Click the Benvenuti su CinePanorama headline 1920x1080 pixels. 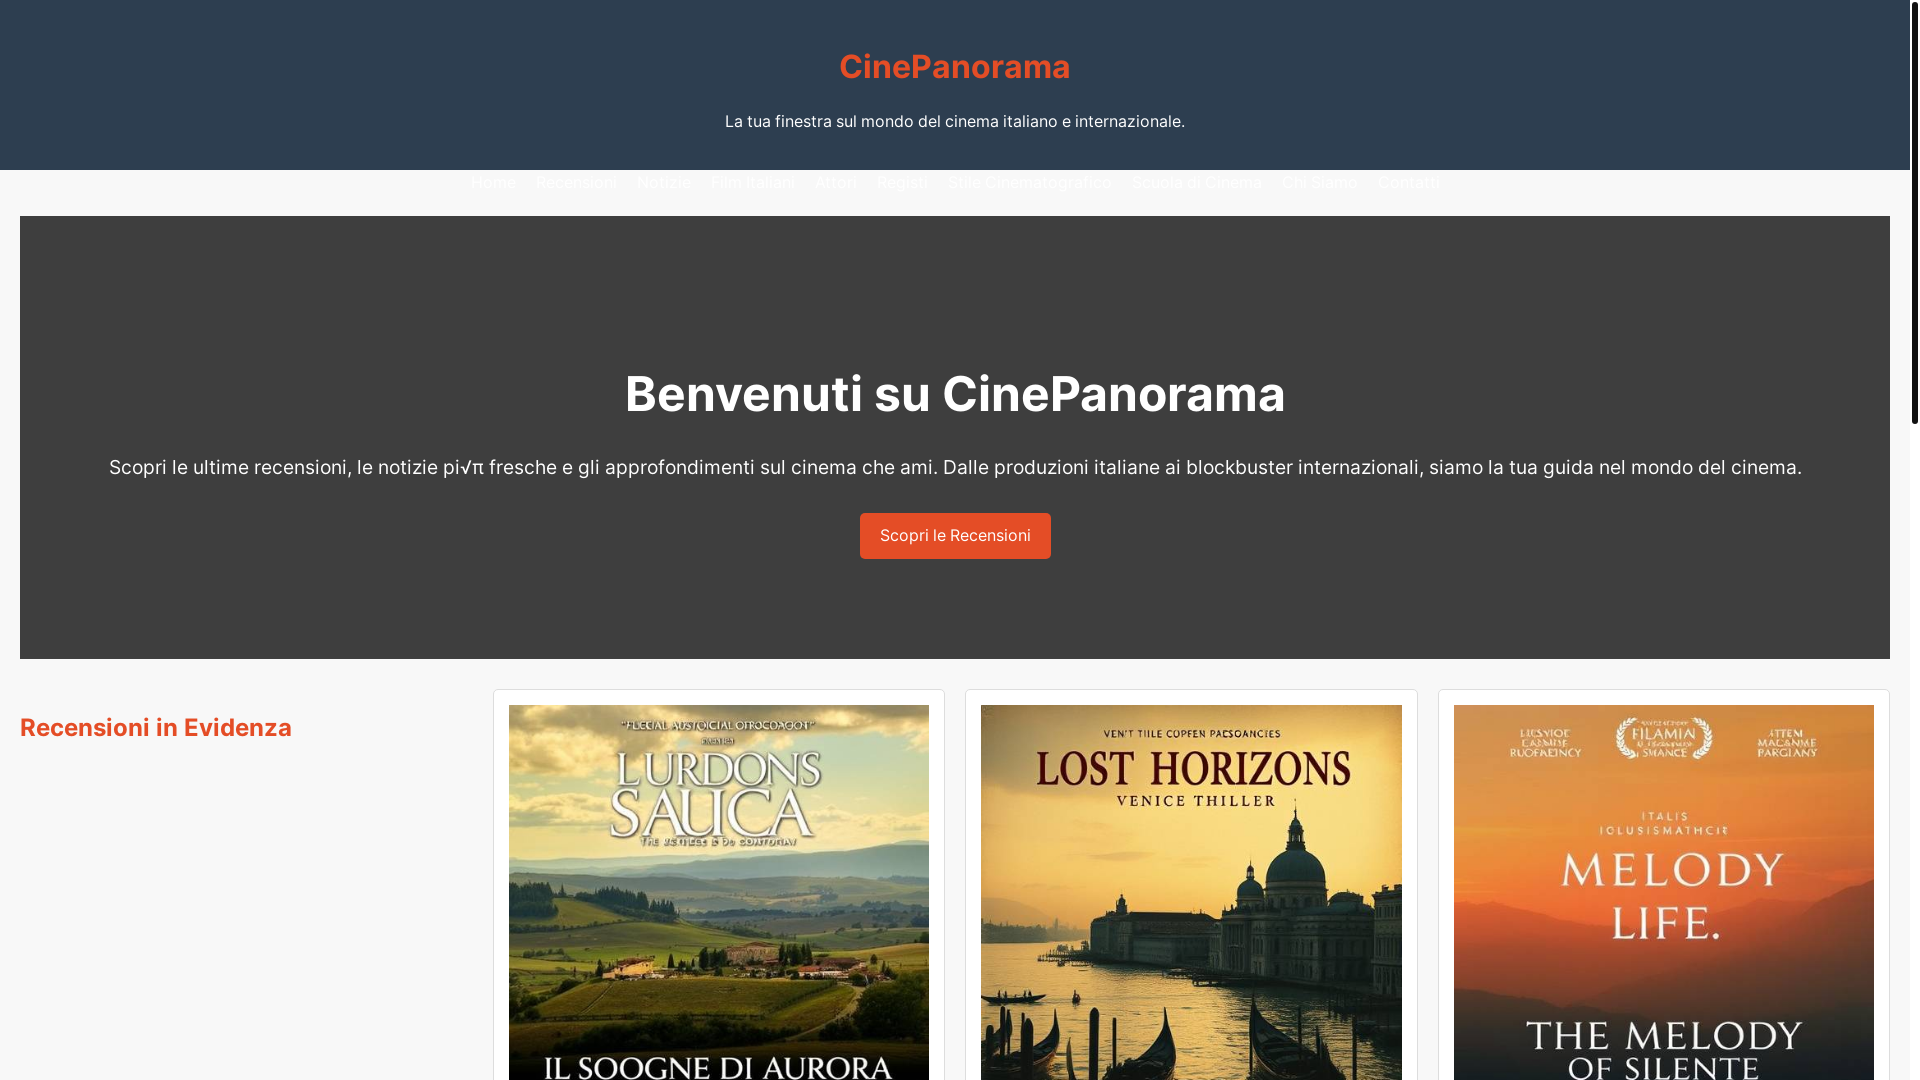pos(955,394)
